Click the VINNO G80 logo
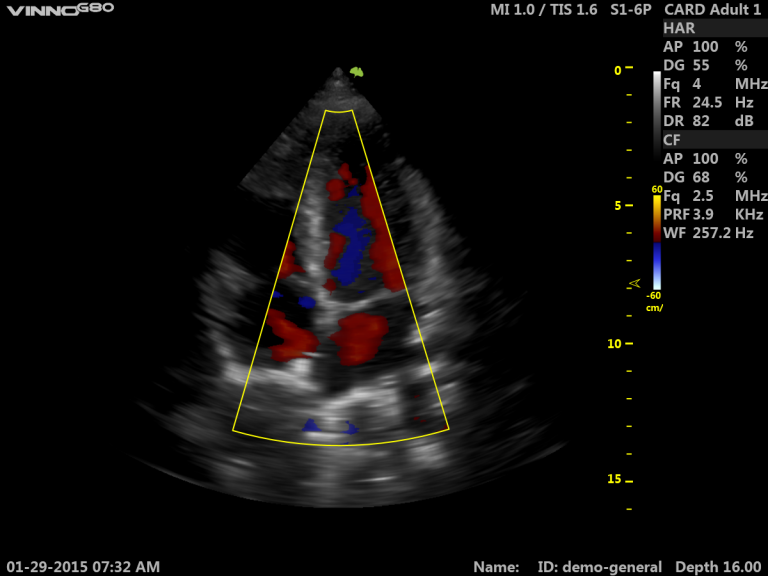Viewport: 768px width, 576px height. coord(60,9)
